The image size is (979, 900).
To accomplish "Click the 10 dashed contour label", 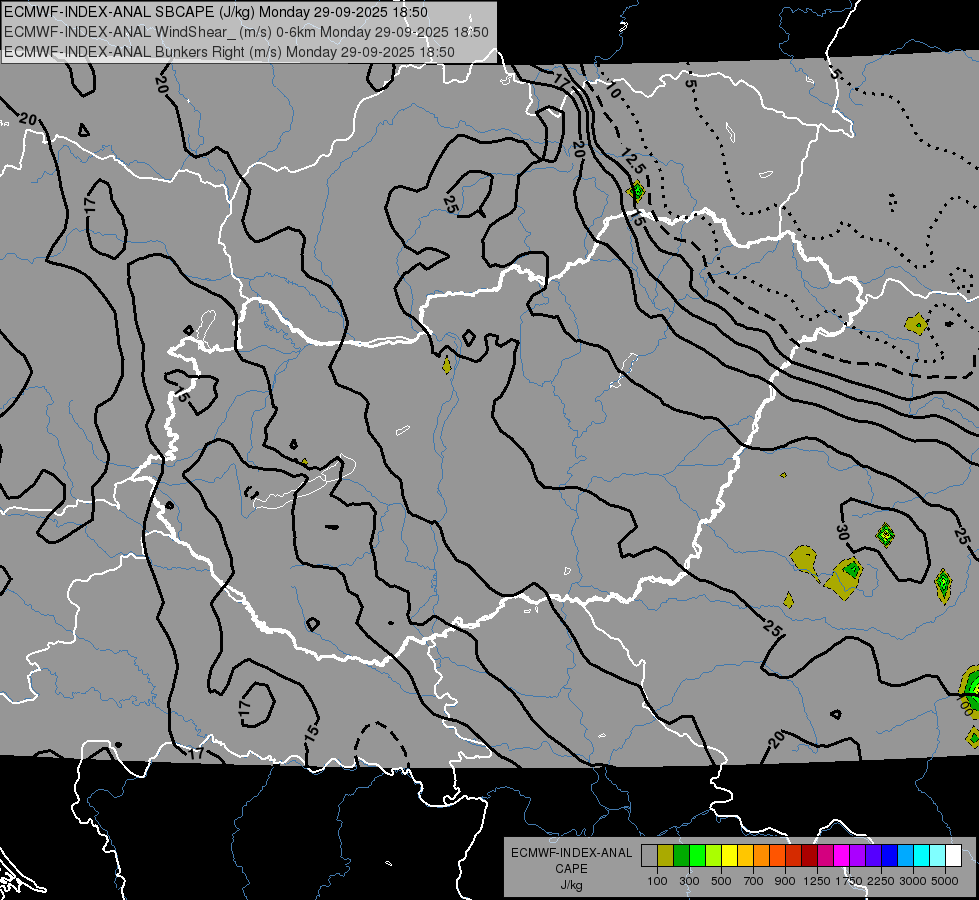I will pyautogui.click(x=613, y=91).
